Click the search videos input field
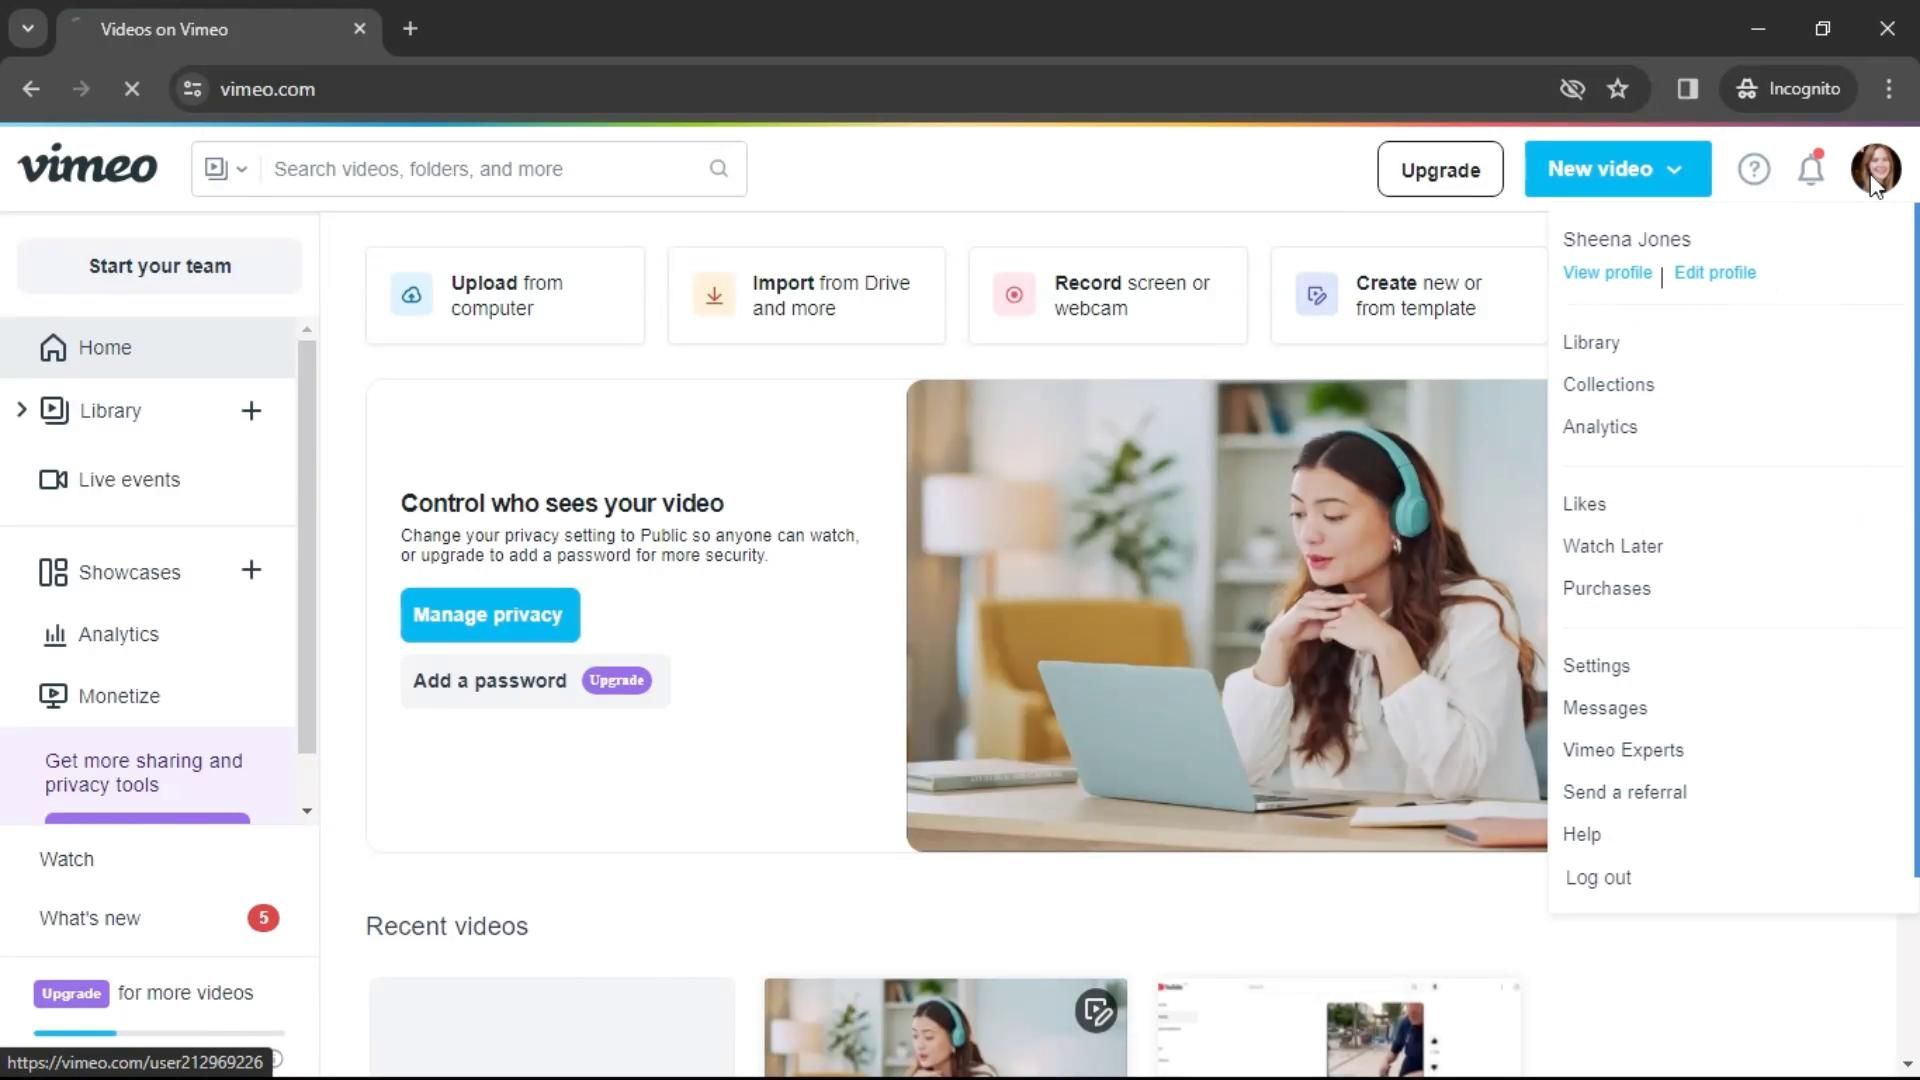Viewport: 1920px width, 1080px height. coord(480,169)
